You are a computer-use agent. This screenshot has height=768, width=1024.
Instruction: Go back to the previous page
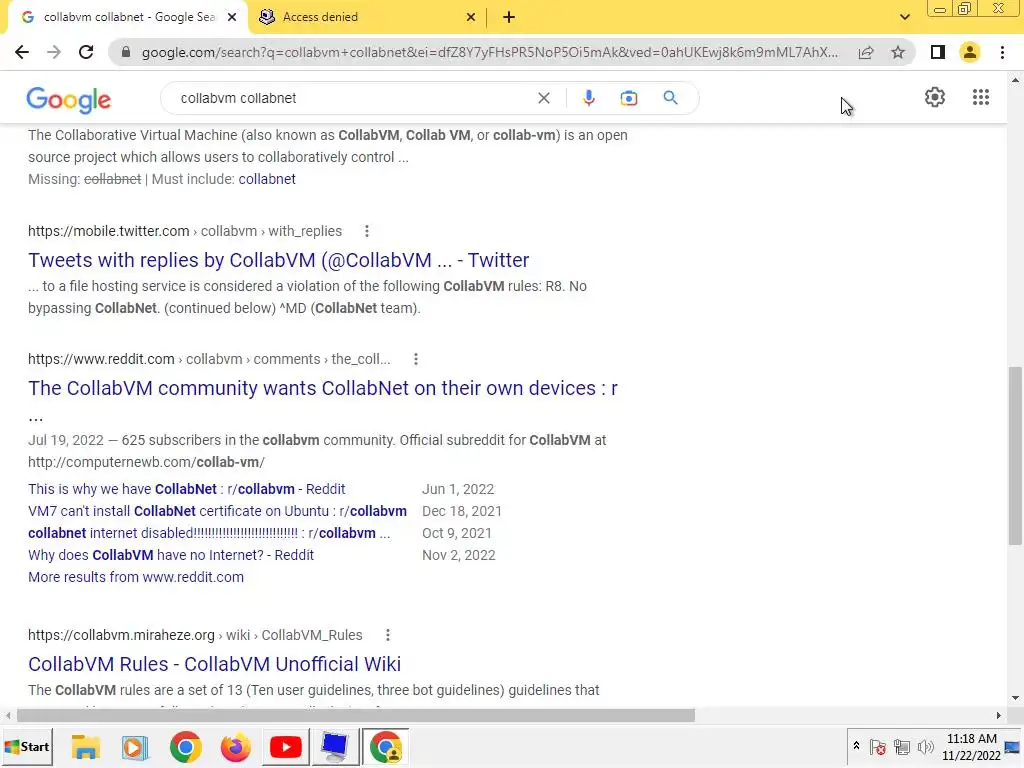[22, 52]
